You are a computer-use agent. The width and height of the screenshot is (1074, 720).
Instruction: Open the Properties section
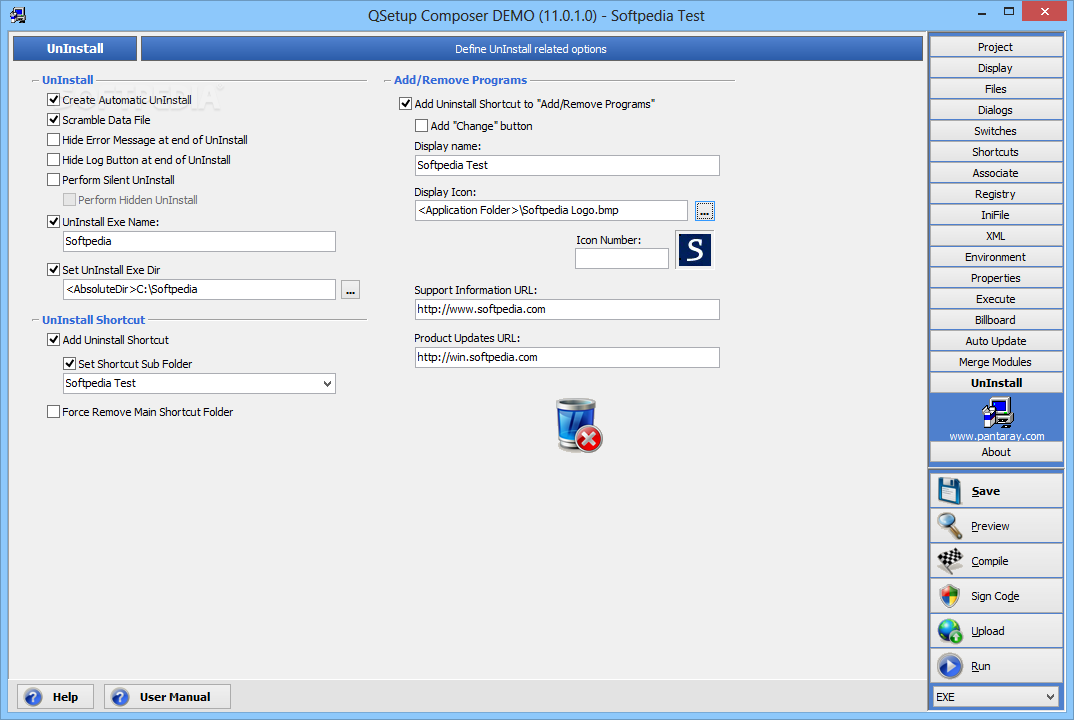point(996,278)
